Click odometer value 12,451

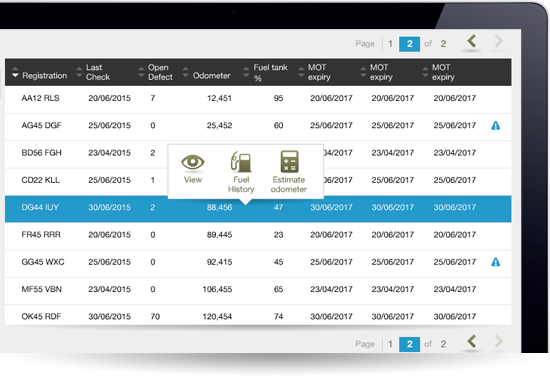(x=219, y=98)
